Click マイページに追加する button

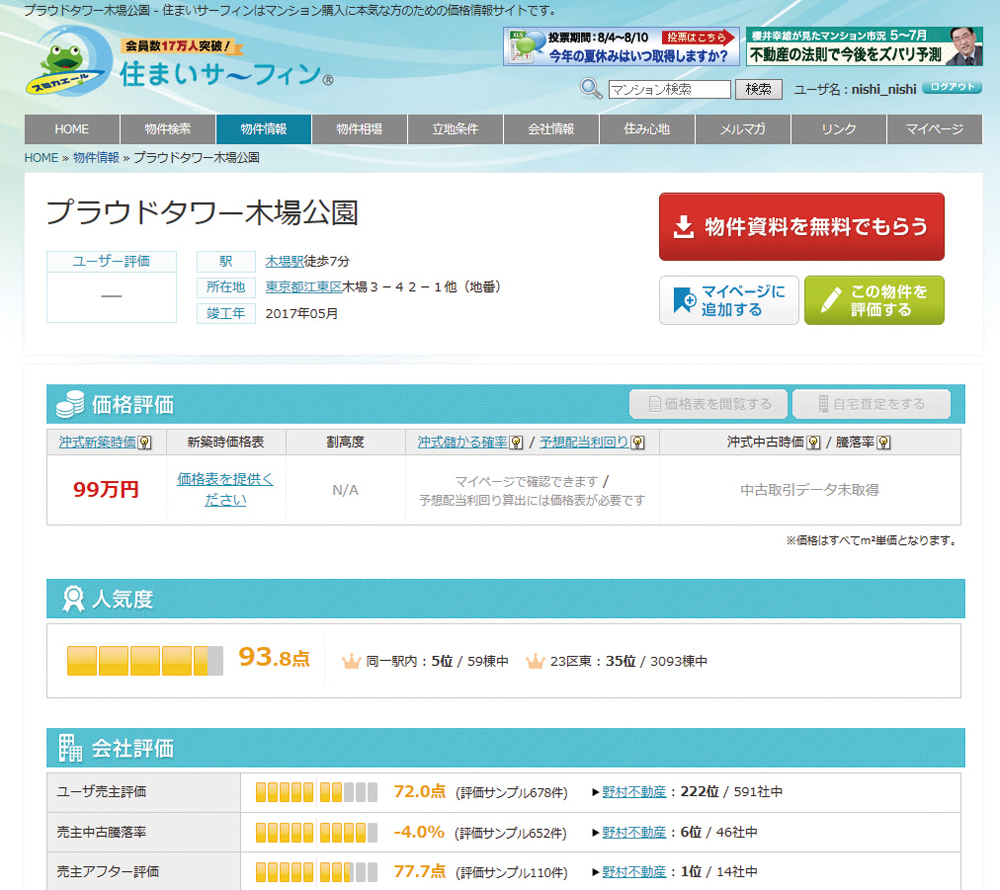[x=729, y=300]
